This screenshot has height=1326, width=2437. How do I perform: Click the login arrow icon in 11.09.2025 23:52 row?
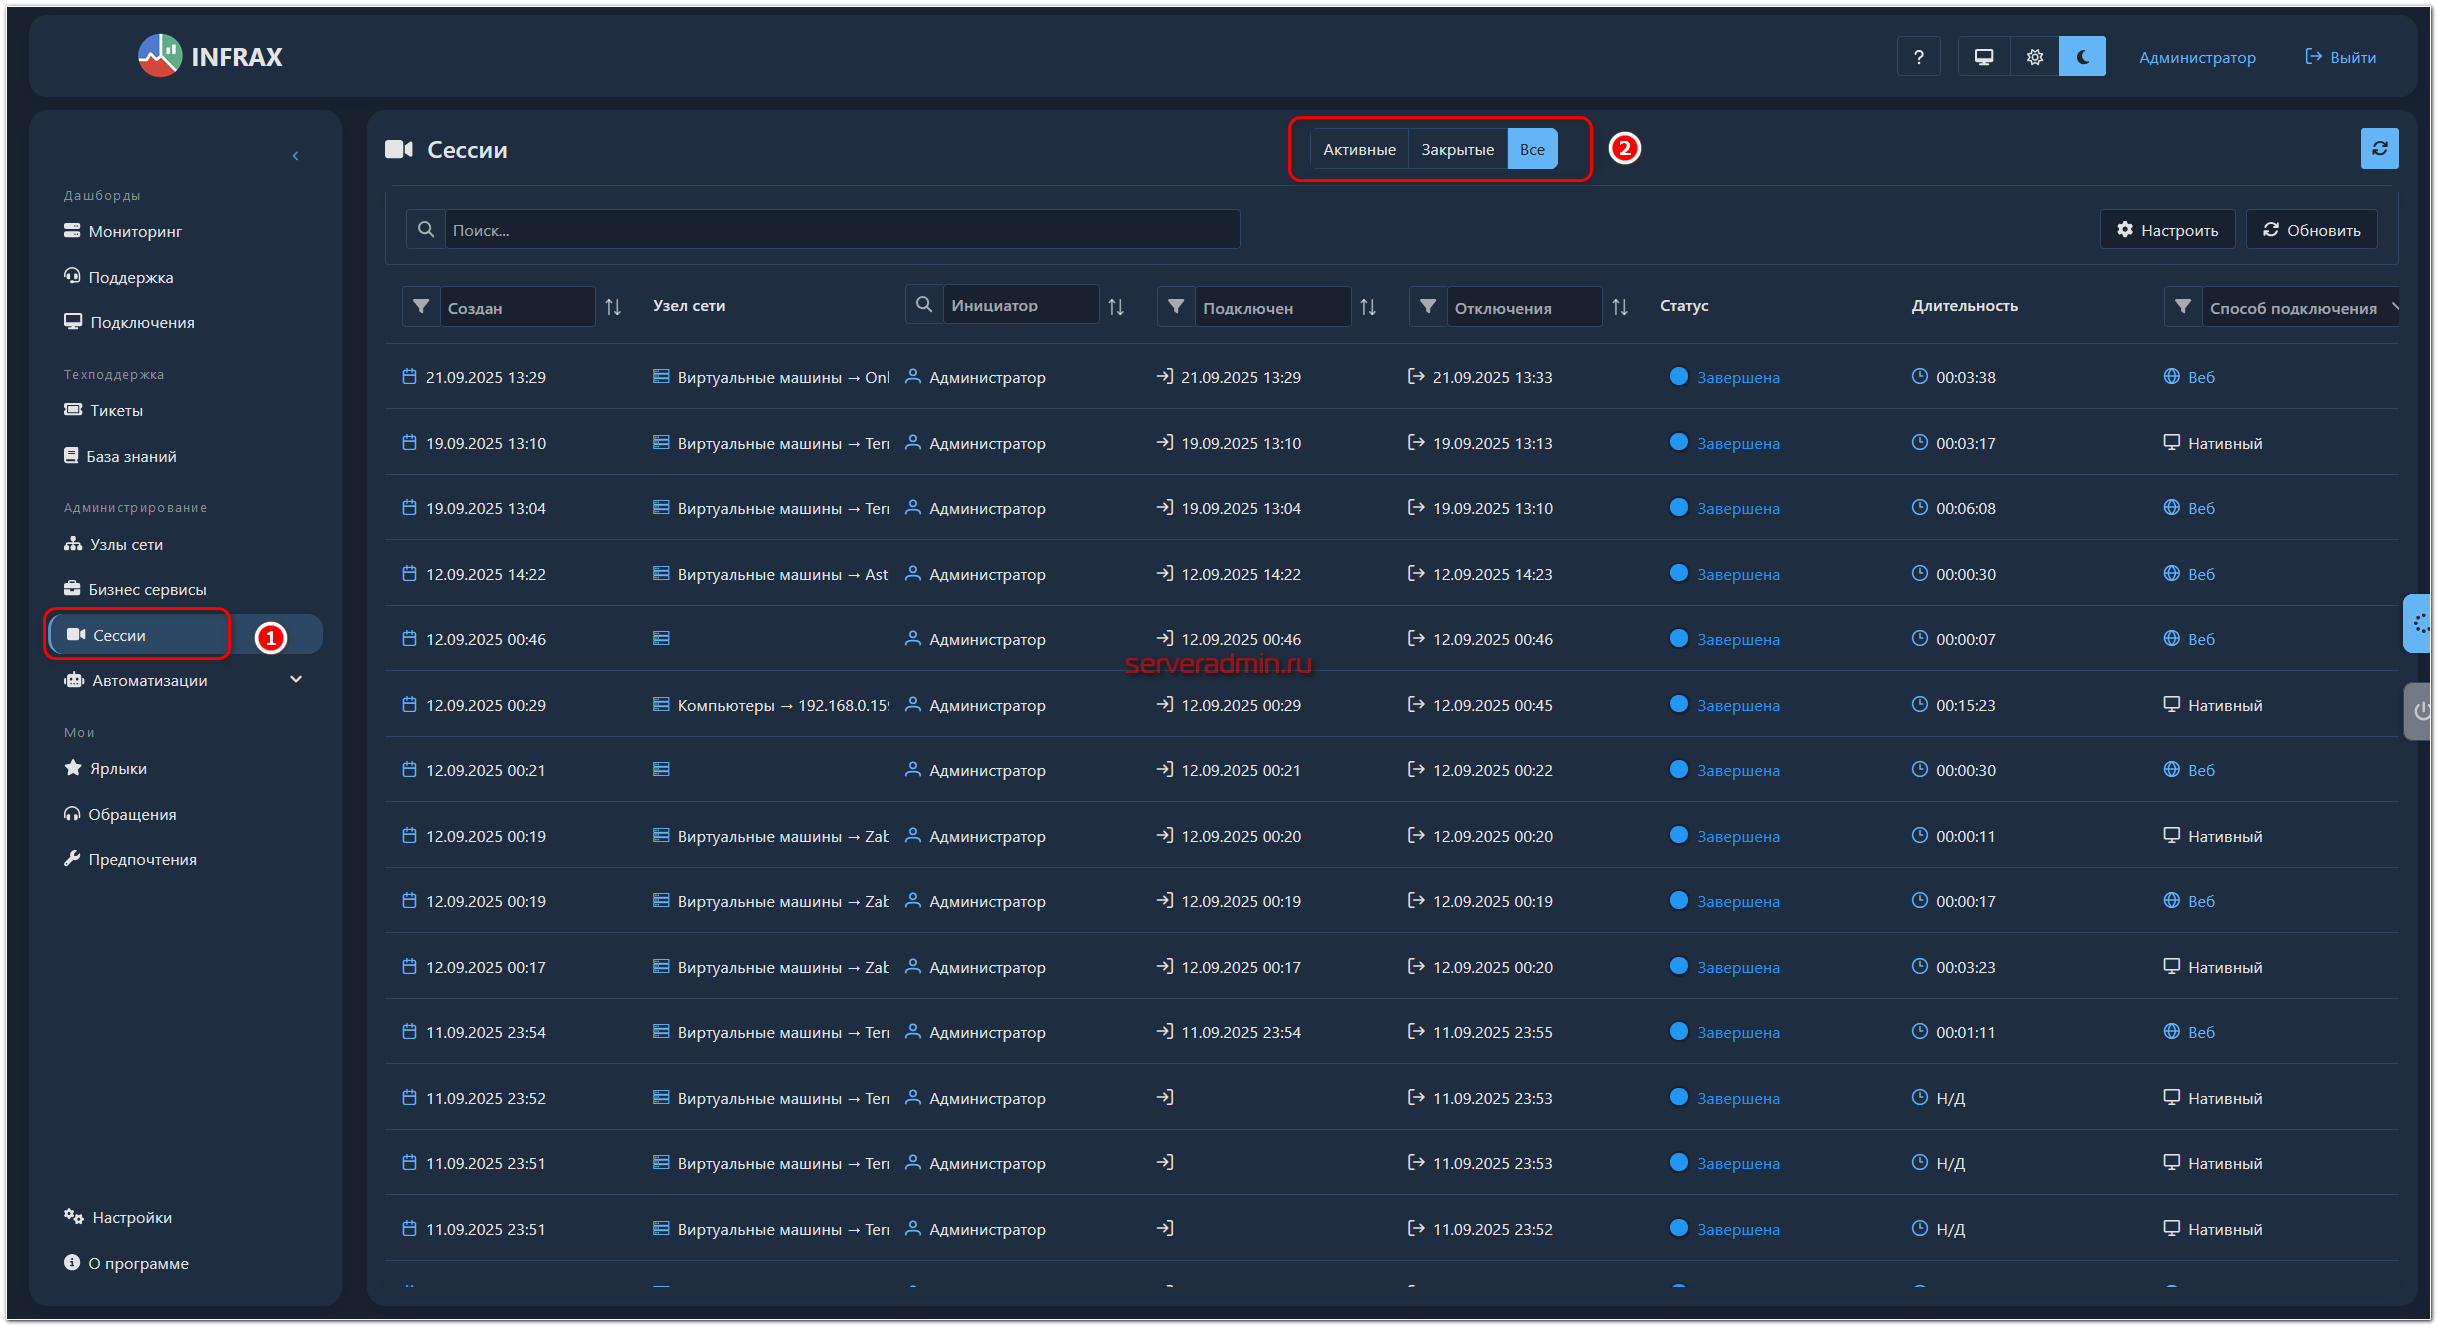coord(1165,1097)
